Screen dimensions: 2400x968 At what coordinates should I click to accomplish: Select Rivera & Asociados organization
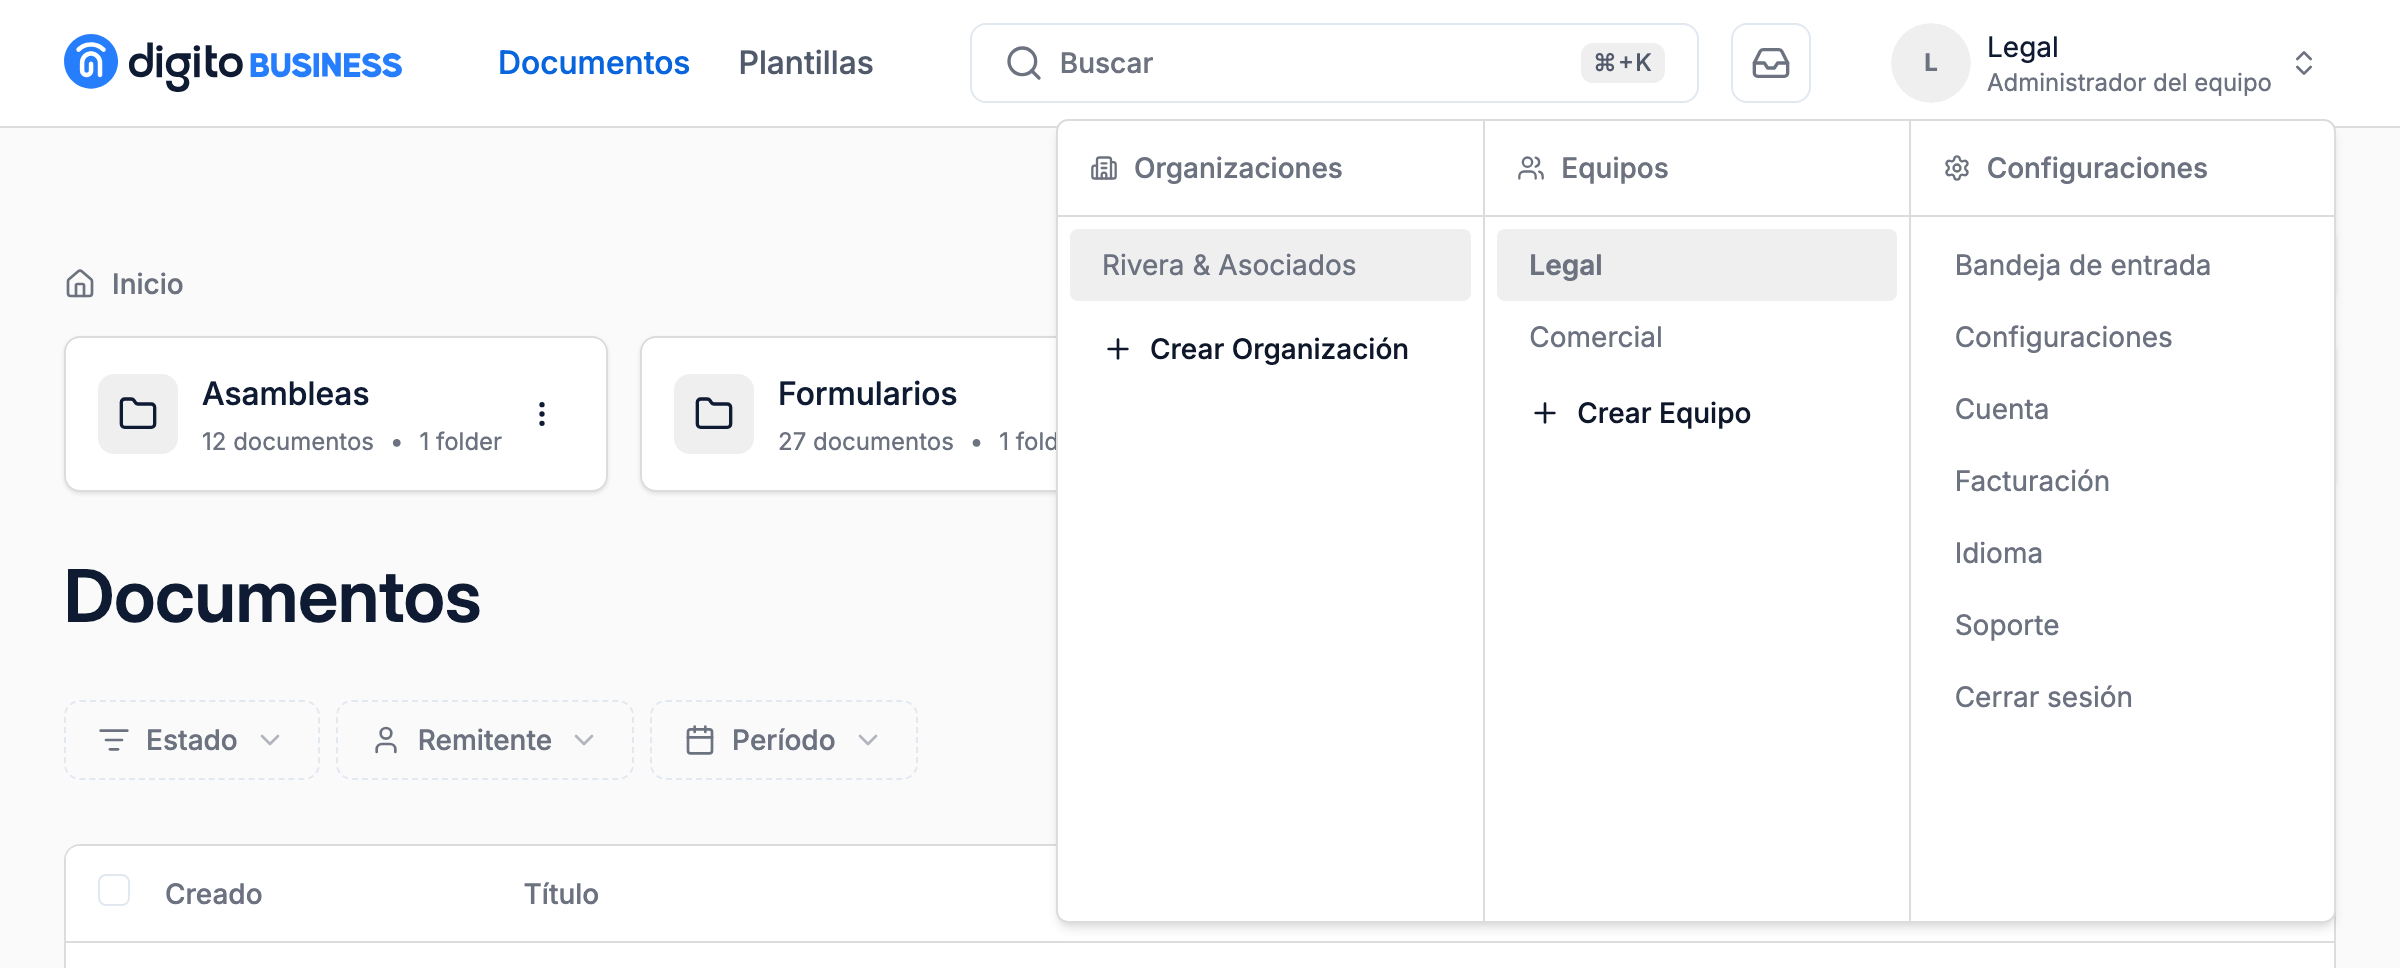pos(1270,265)
